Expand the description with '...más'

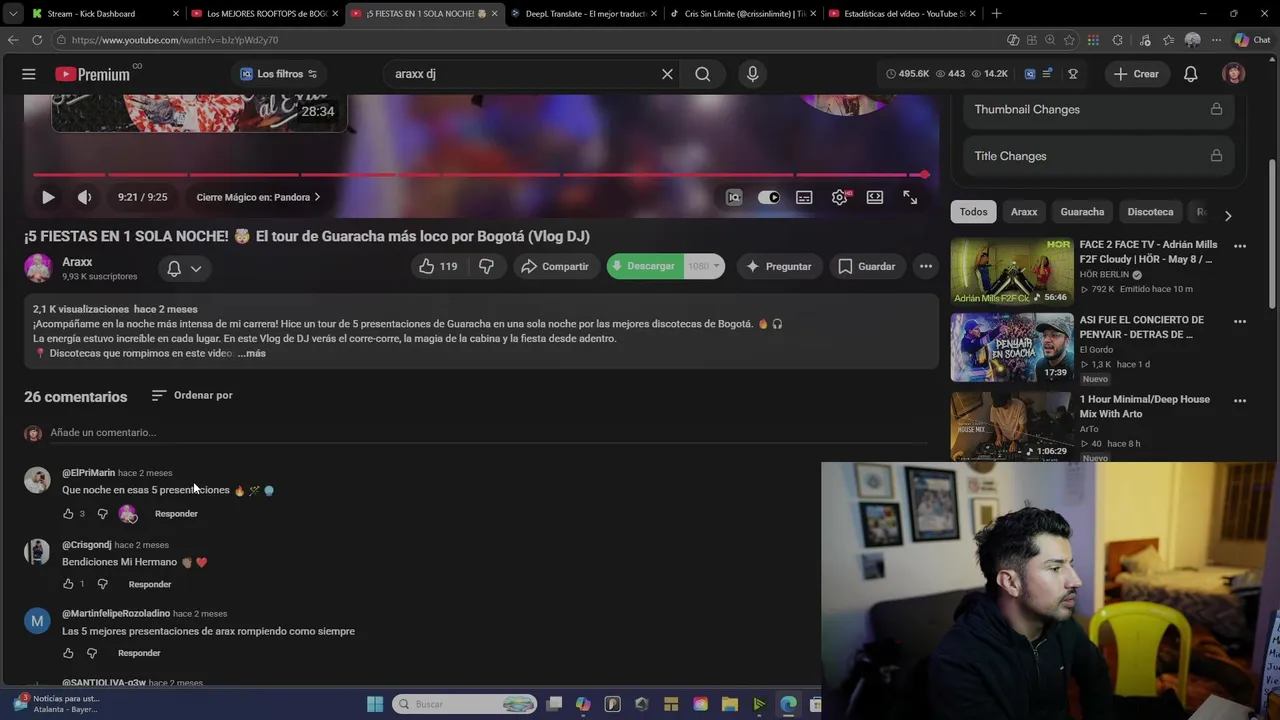point(252,353)
